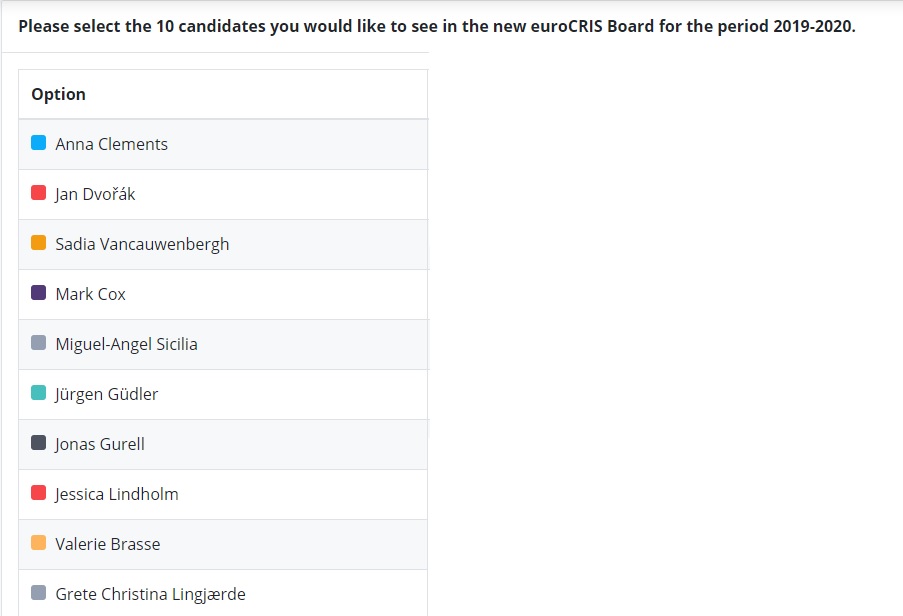Click the orange swatch beside Sadia Vancauwenbergh
The width and height of the screenshot is (903, 616).
tap(39, 242)
